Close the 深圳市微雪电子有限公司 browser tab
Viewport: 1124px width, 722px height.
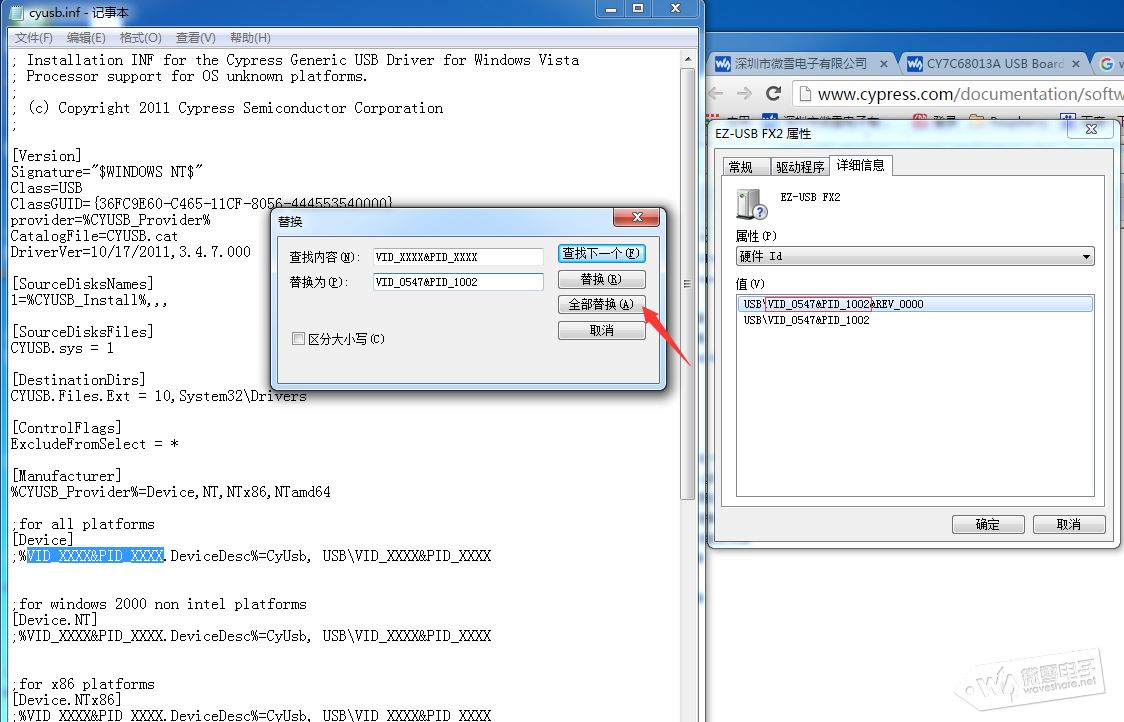pyautogui.click(x=884, y=64)
